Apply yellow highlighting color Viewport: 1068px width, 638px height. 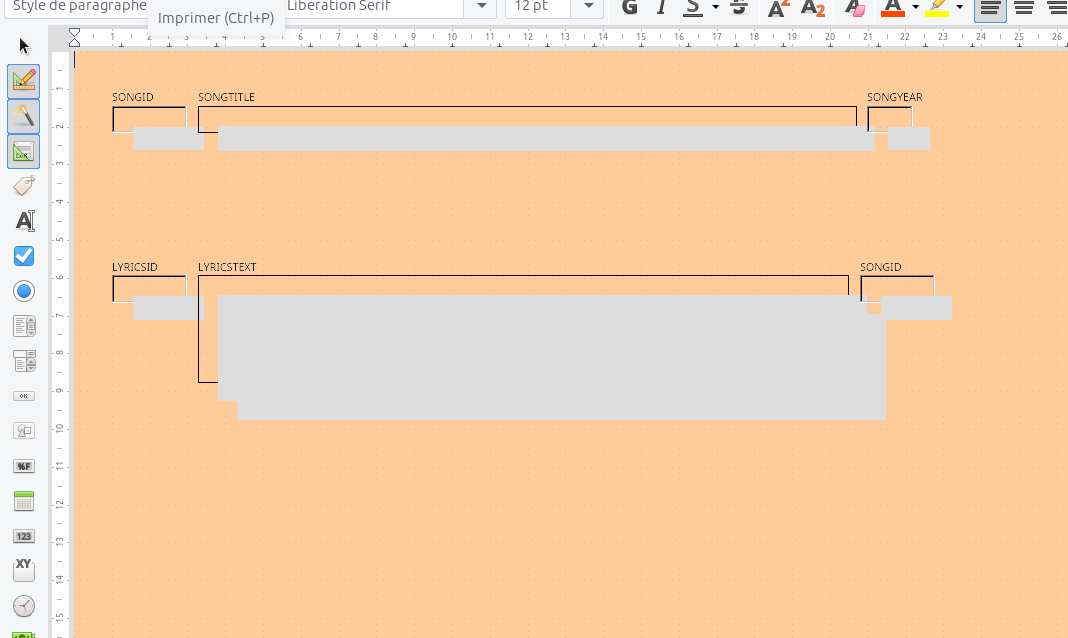[938, 7]
